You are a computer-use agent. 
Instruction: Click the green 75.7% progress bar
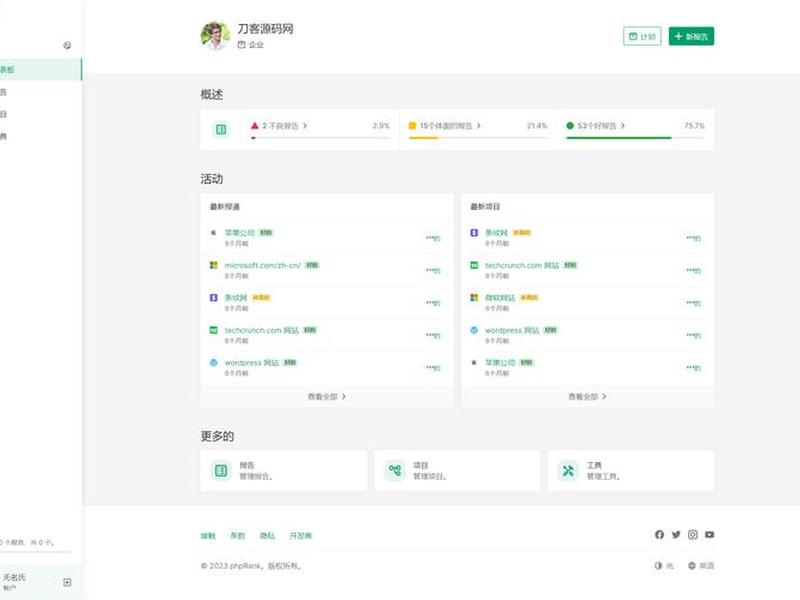[635, 138]
